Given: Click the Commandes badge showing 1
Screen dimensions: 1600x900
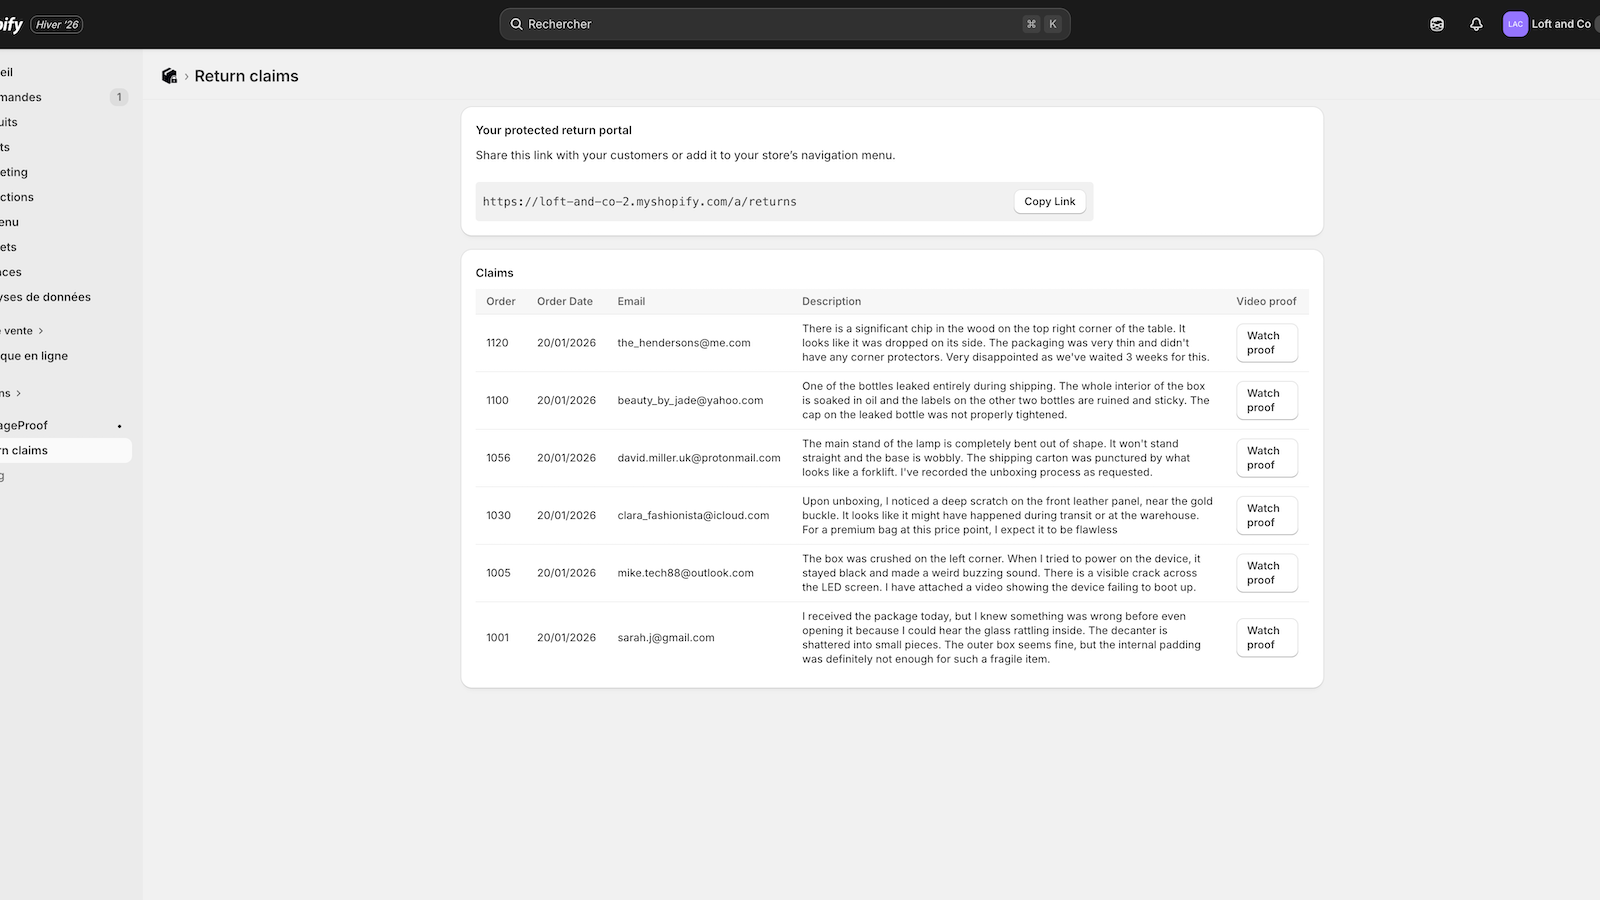Looking at the screenshot, I should (119, 97).
